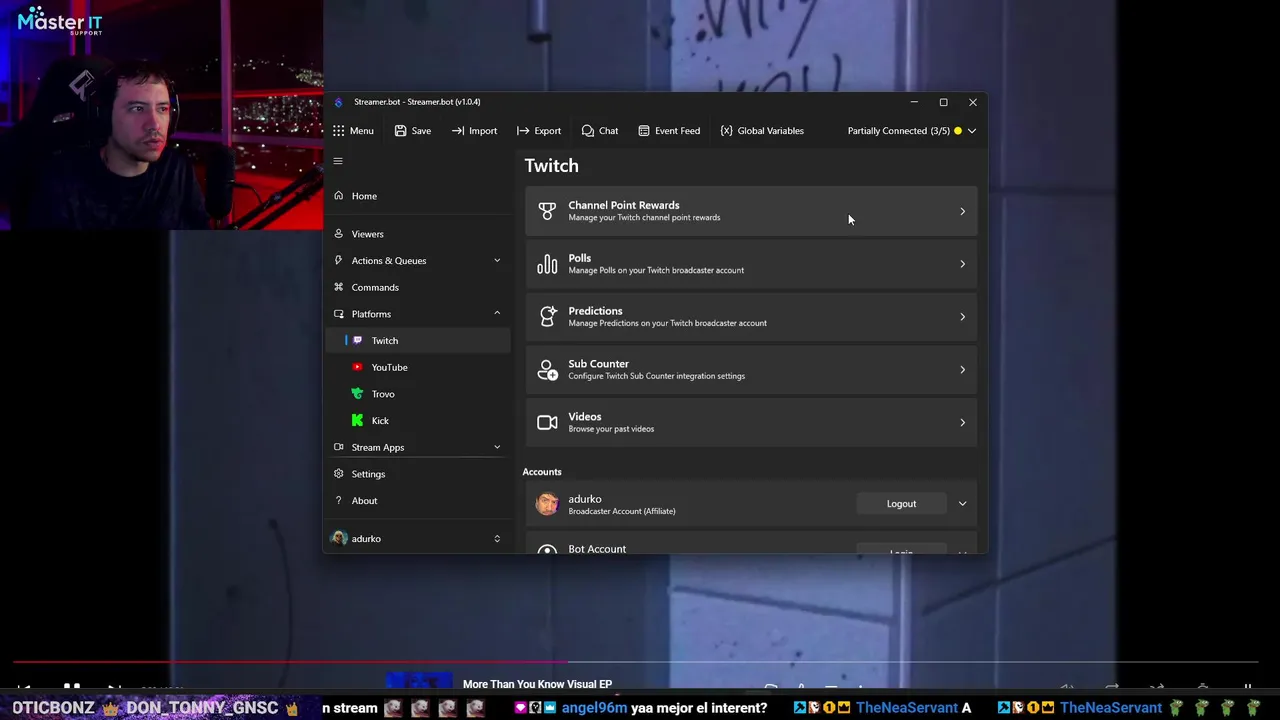The image size is (1280, 720).
Task: Click "More Than You Know Visual EP" title
Action: [537, 685]
